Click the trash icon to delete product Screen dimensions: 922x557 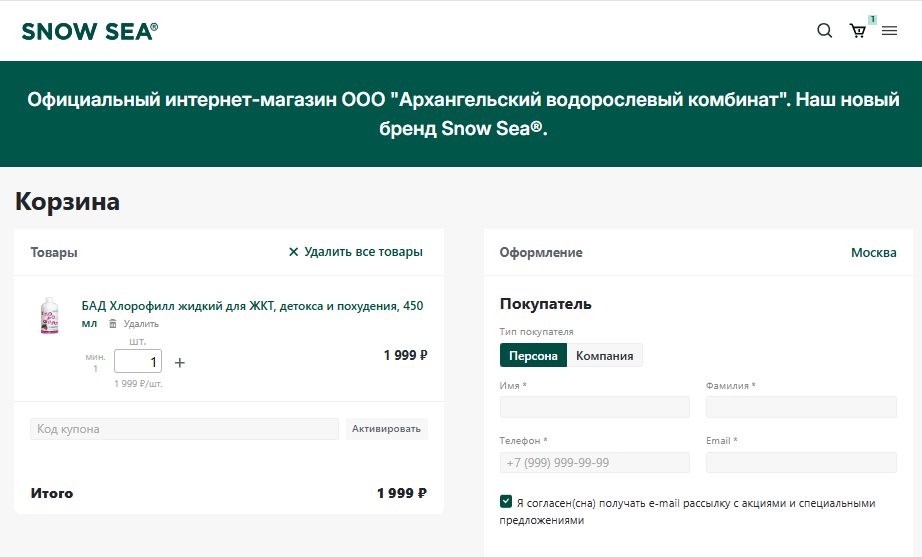[113, 324]
